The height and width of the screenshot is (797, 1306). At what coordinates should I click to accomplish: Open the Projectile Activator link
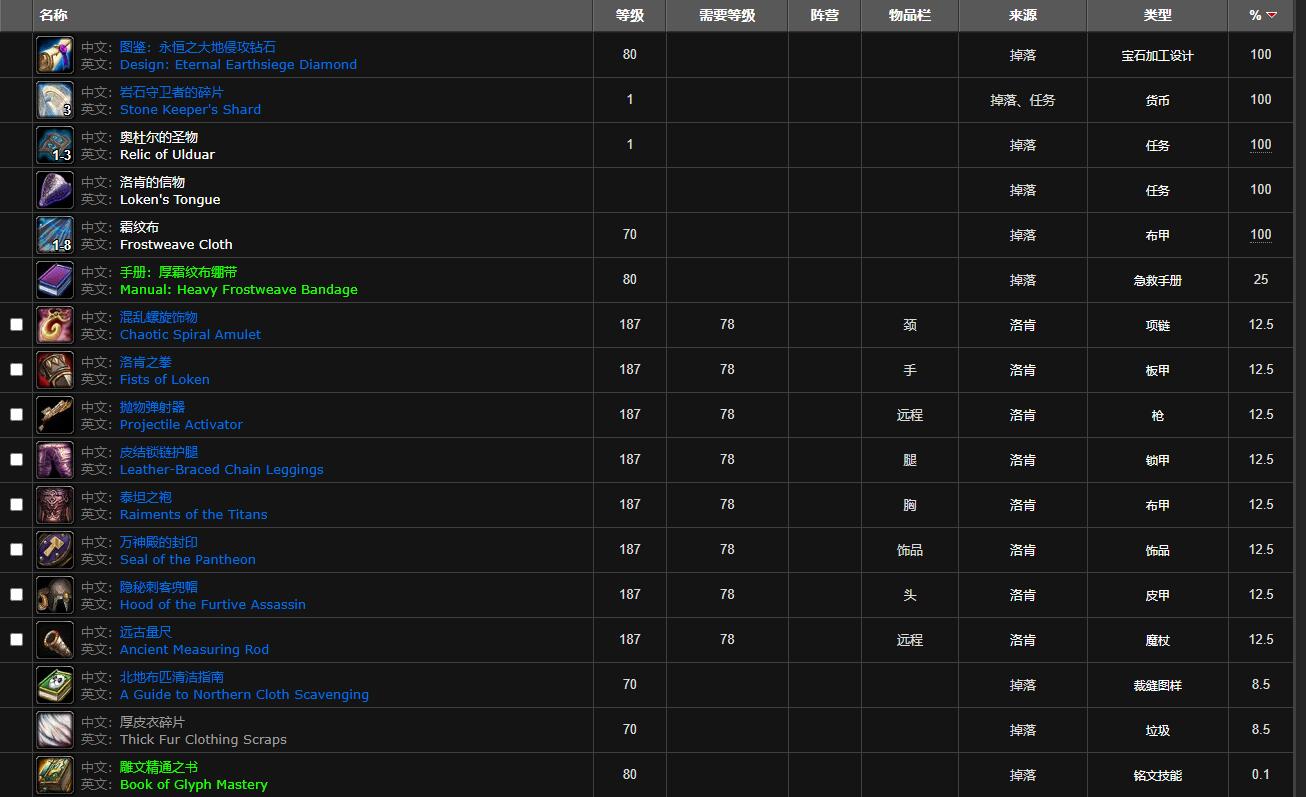(181, 424)
